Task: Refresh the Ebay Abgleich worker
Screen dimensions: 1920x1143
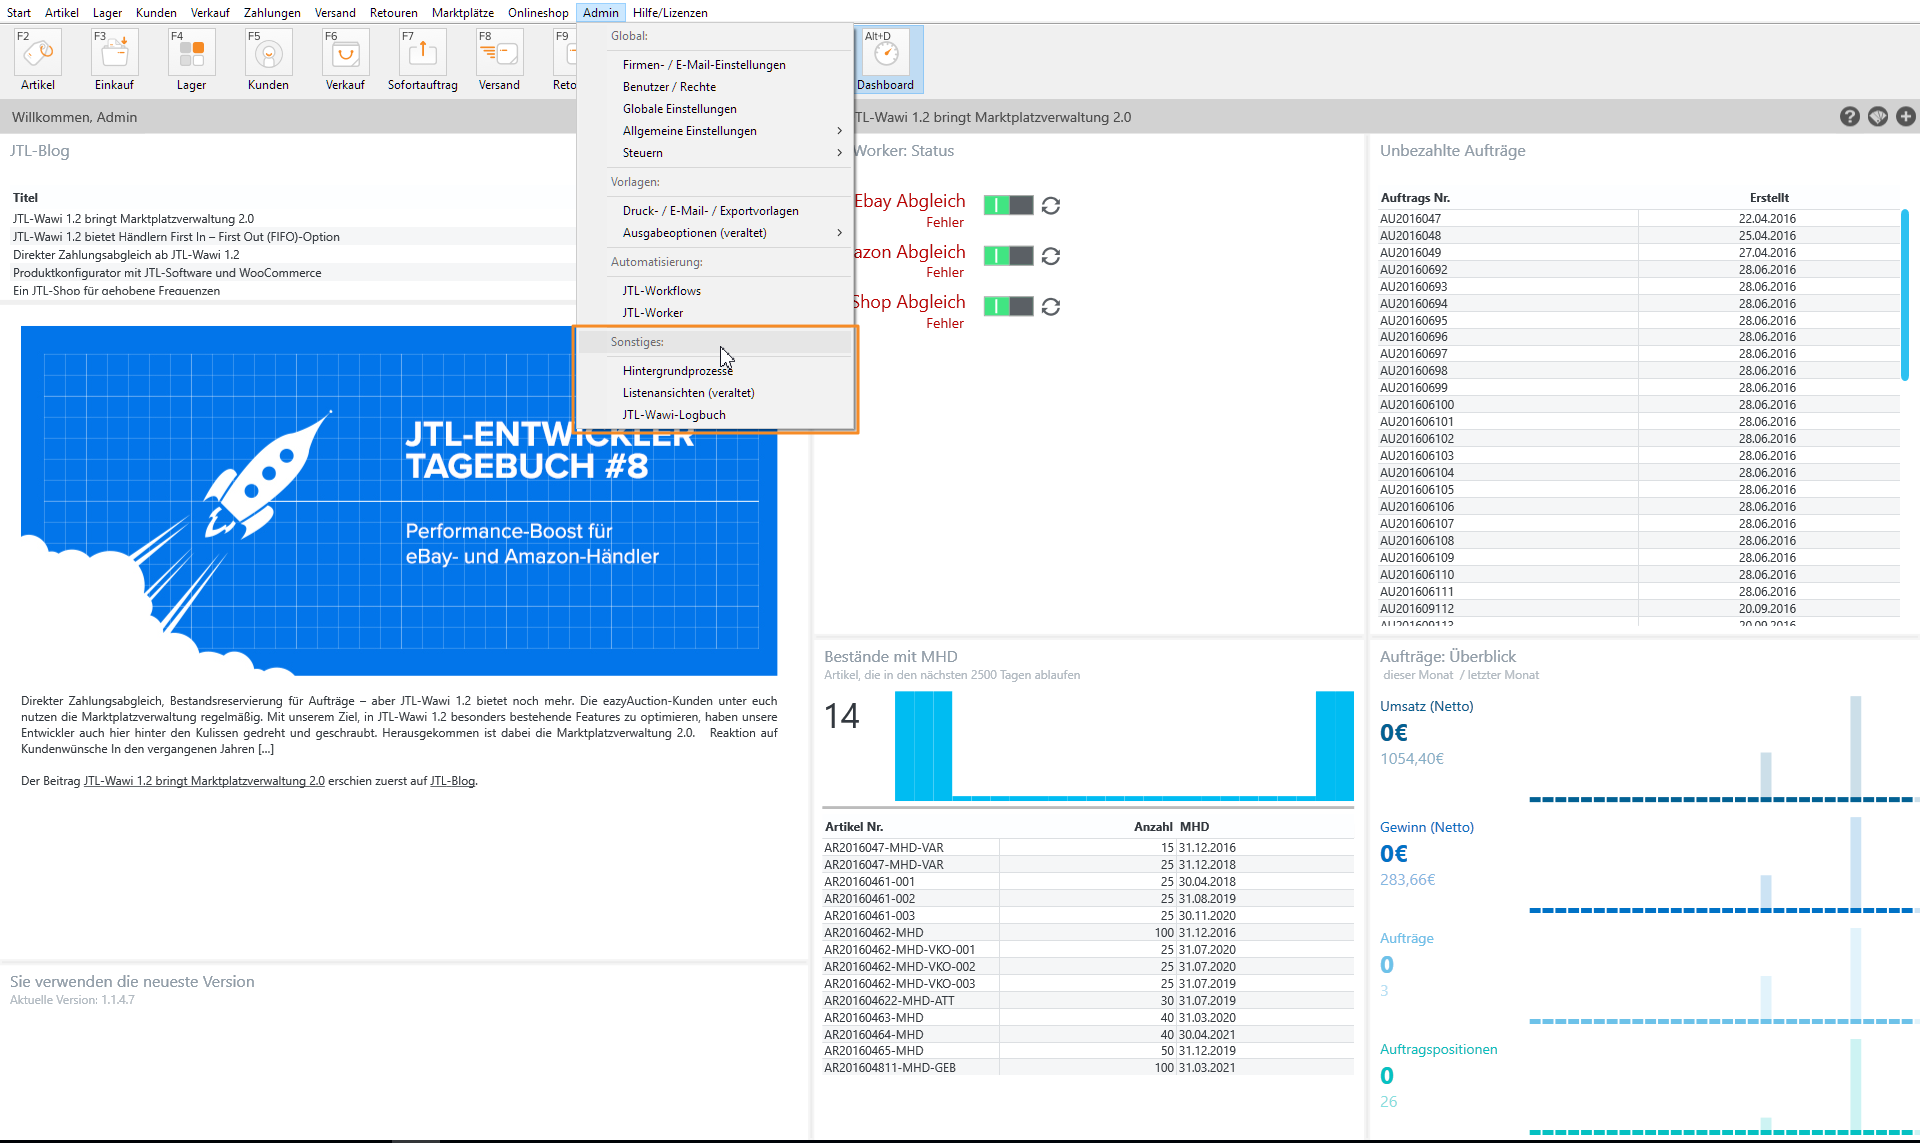Action: pos(1051,206)
